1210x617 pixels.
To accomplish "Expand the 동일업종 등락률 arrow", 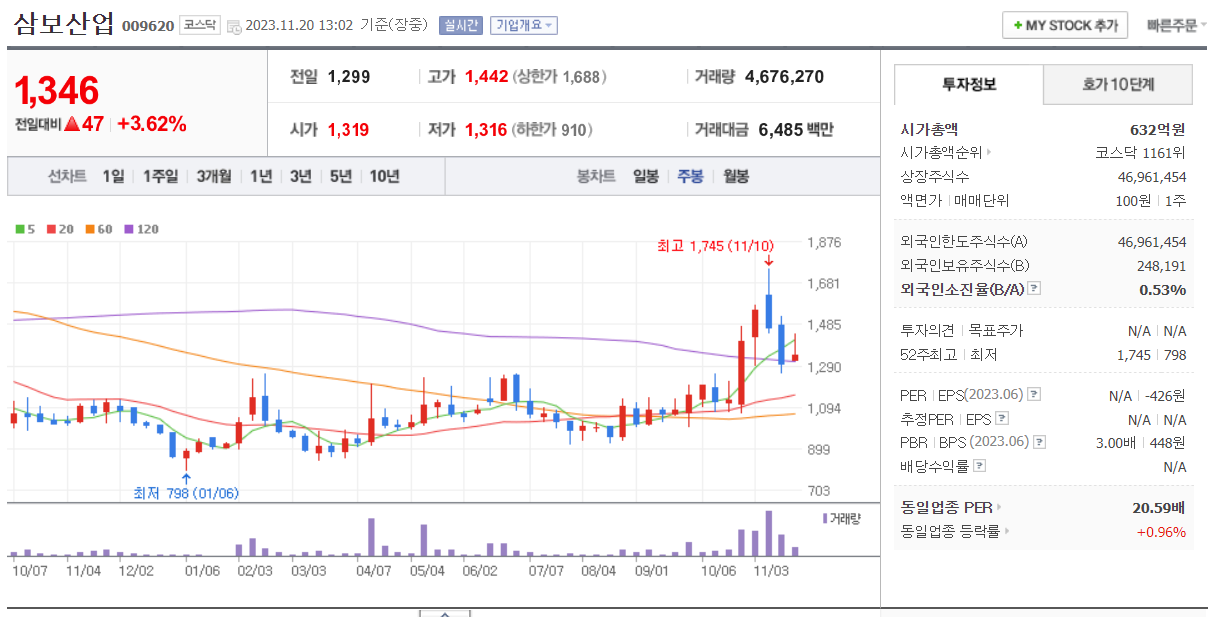I will click(x=1006, y=532).
